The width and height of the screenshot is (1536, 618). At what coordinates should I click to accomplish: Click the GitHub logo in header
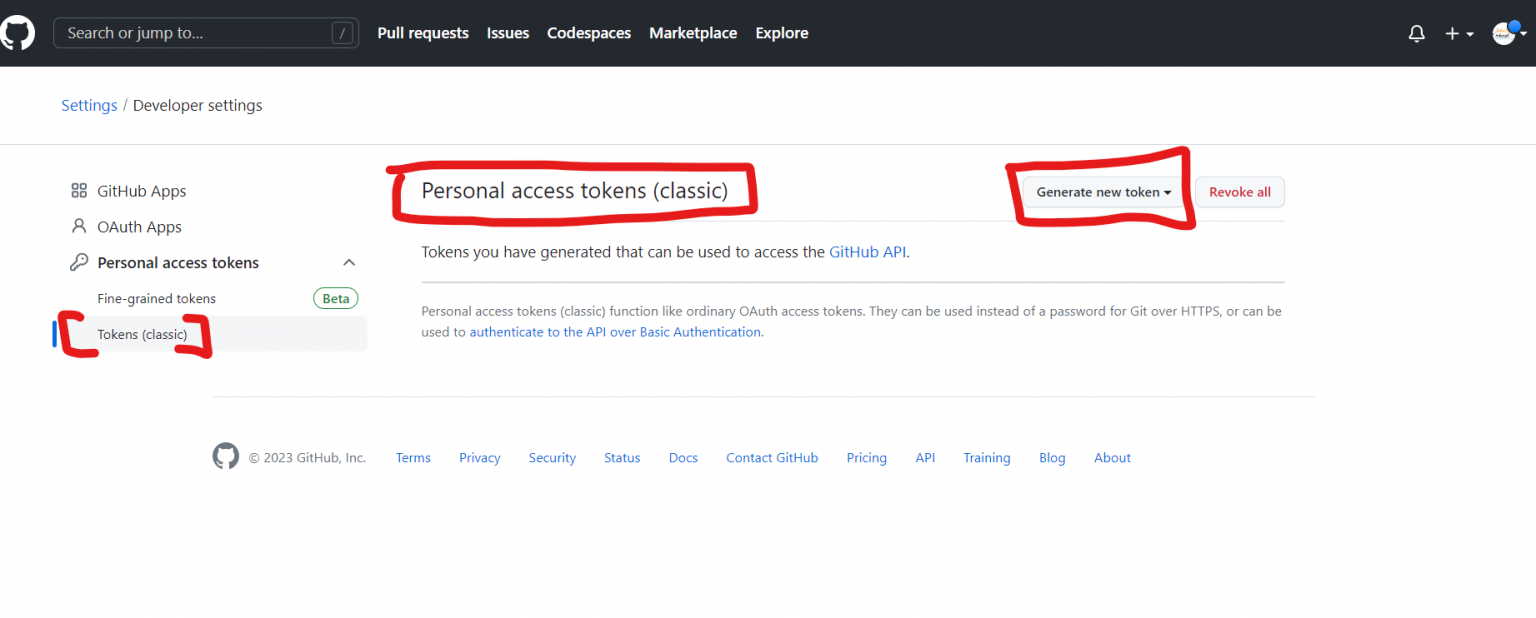click(x=18, y=33)
